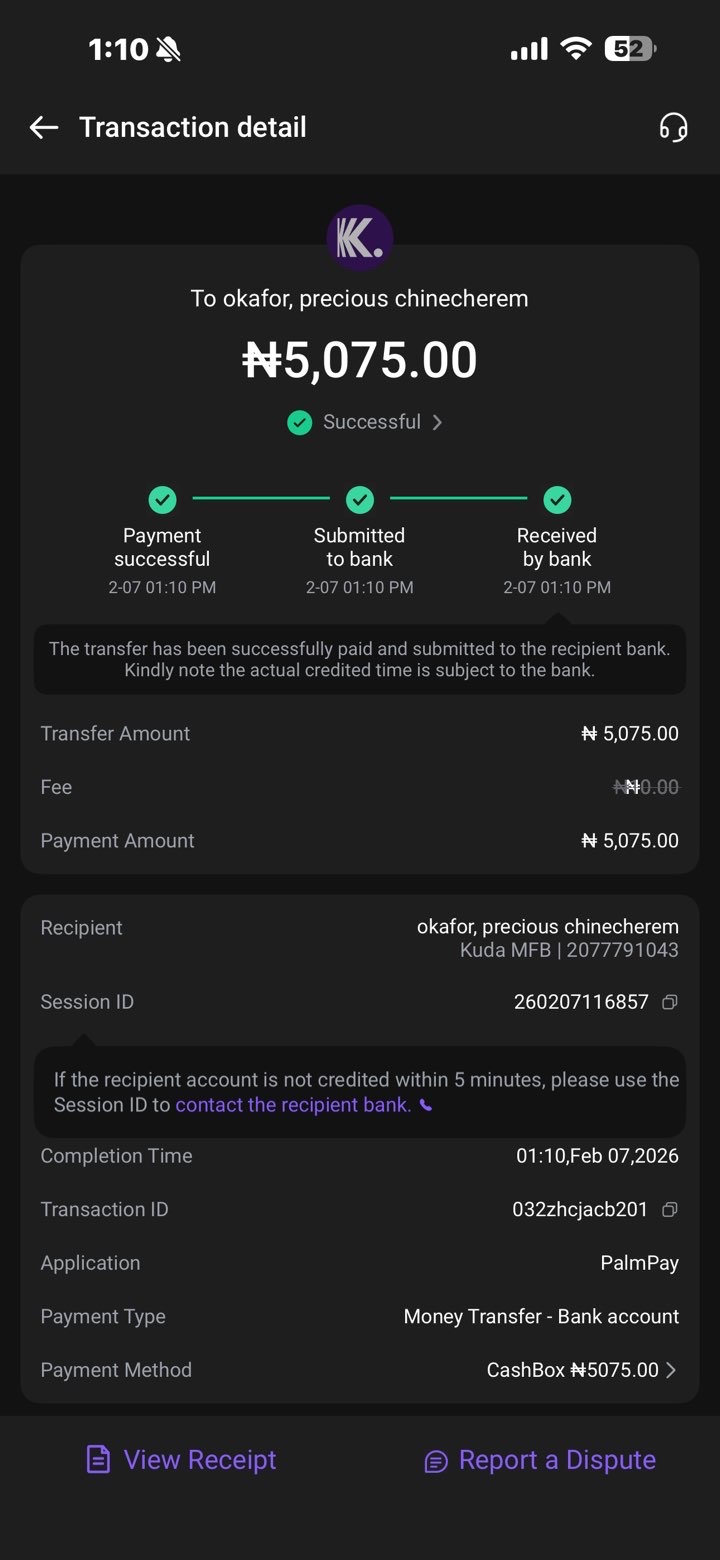Tap the dispute chat bubble icon

[x=436, y=1461]
